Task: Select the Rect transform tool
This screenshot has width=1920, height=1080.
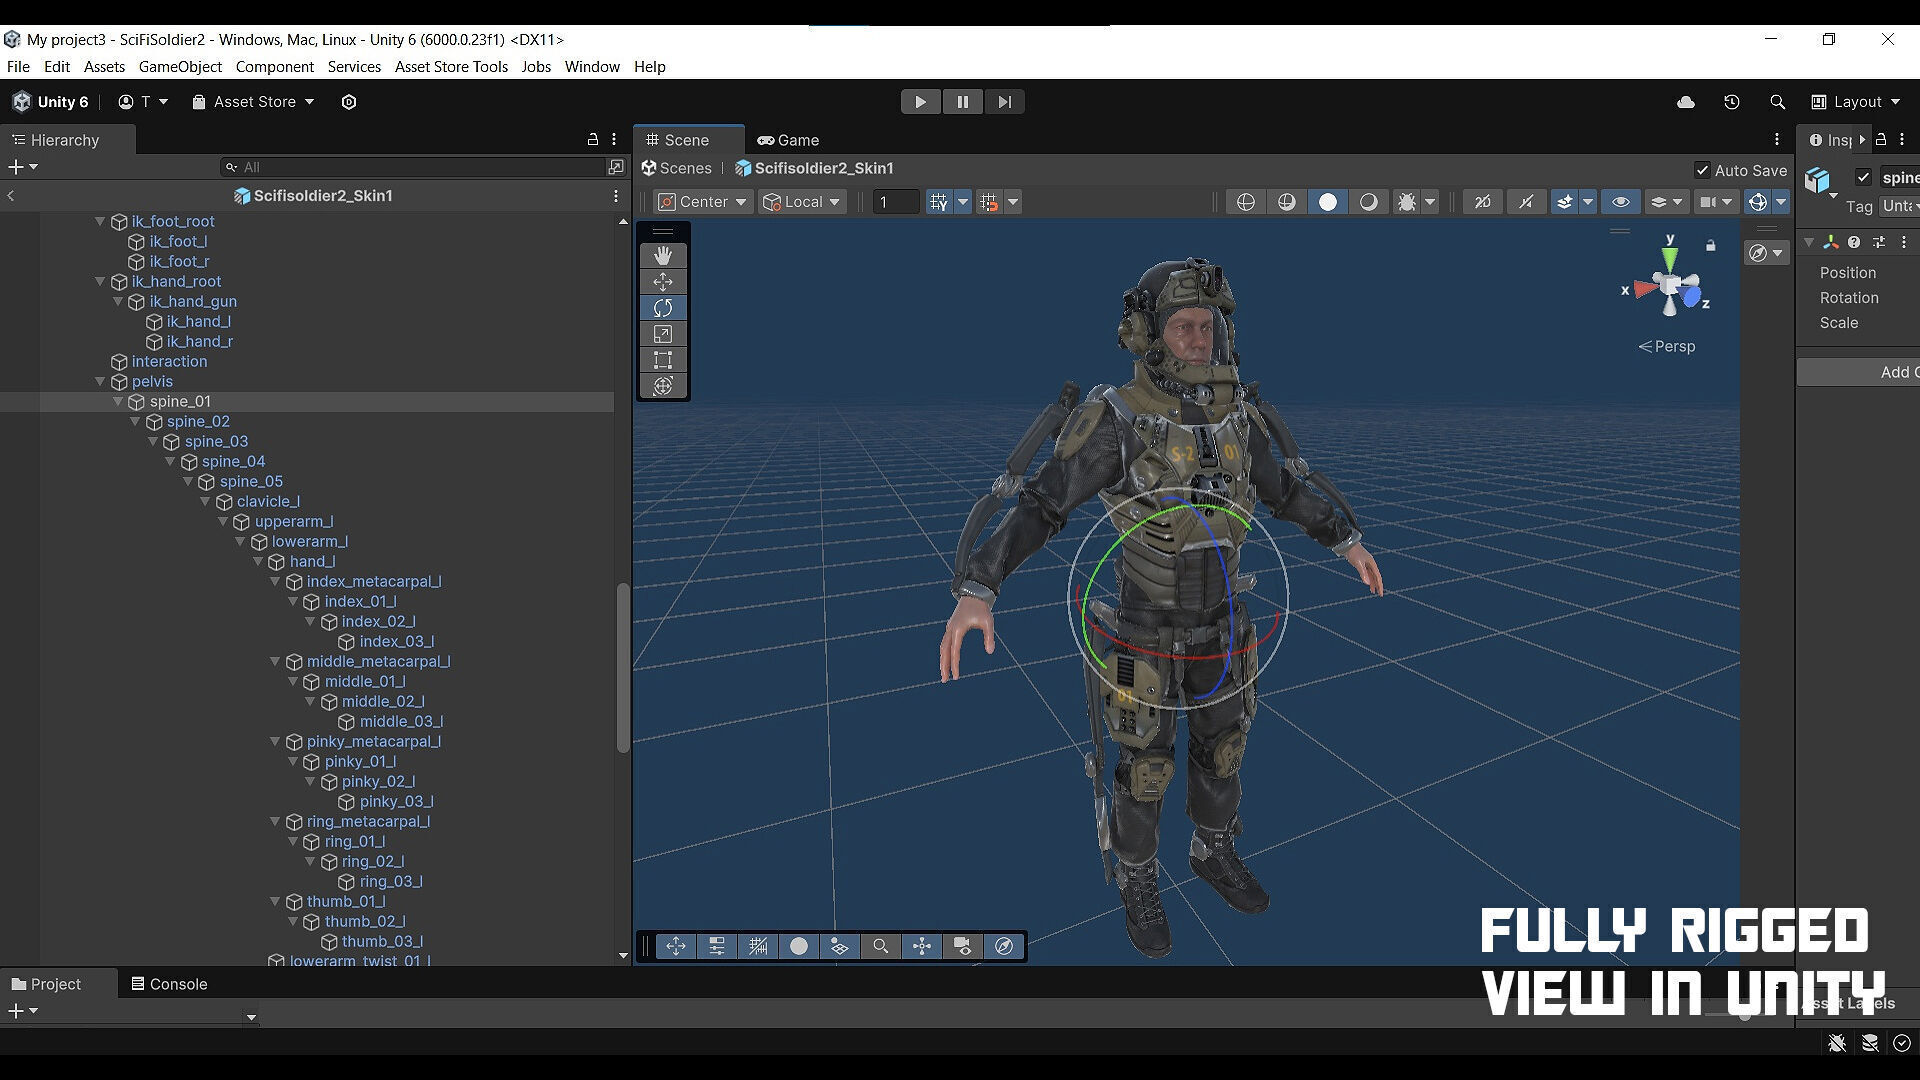Action: click(662, 360)
